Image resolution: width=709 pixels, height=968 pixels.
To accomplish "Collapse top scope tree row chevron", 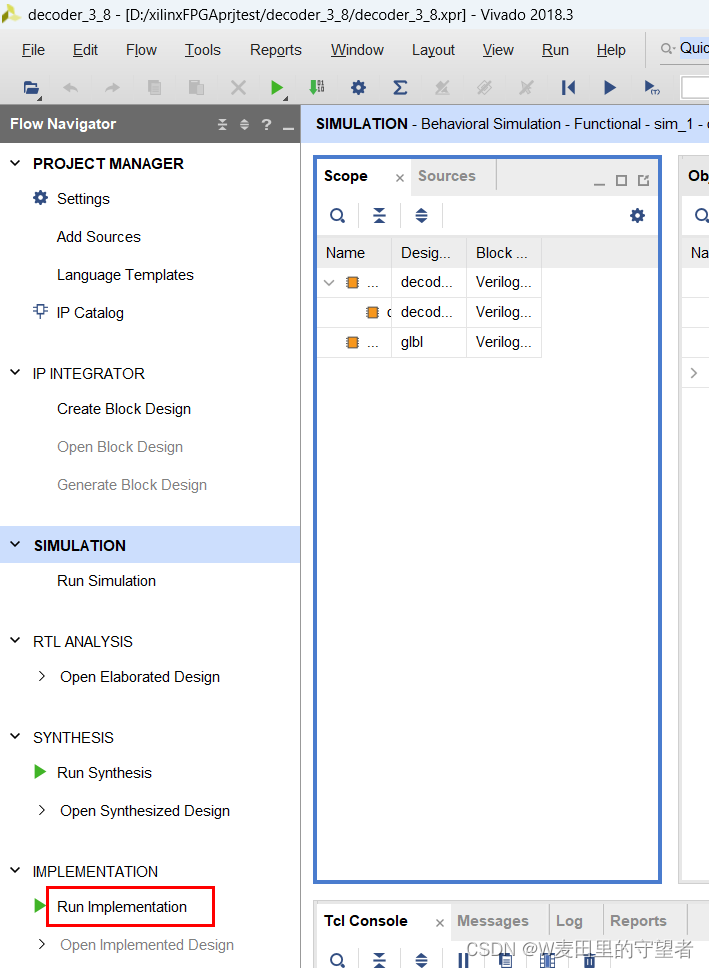I will click(x=329, y=283).
